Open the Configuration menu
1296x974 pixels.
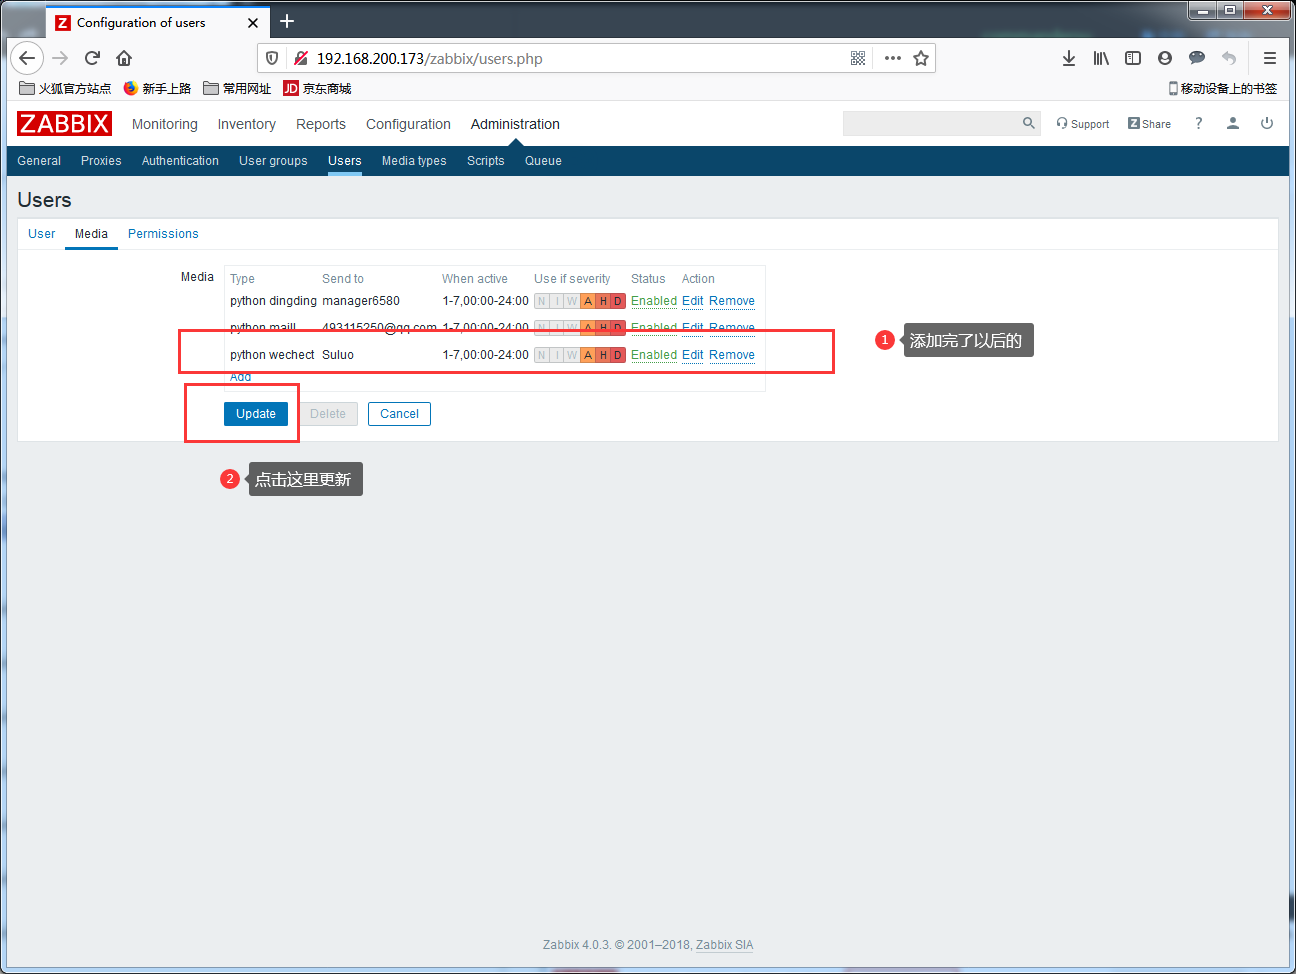click(408, 124)
